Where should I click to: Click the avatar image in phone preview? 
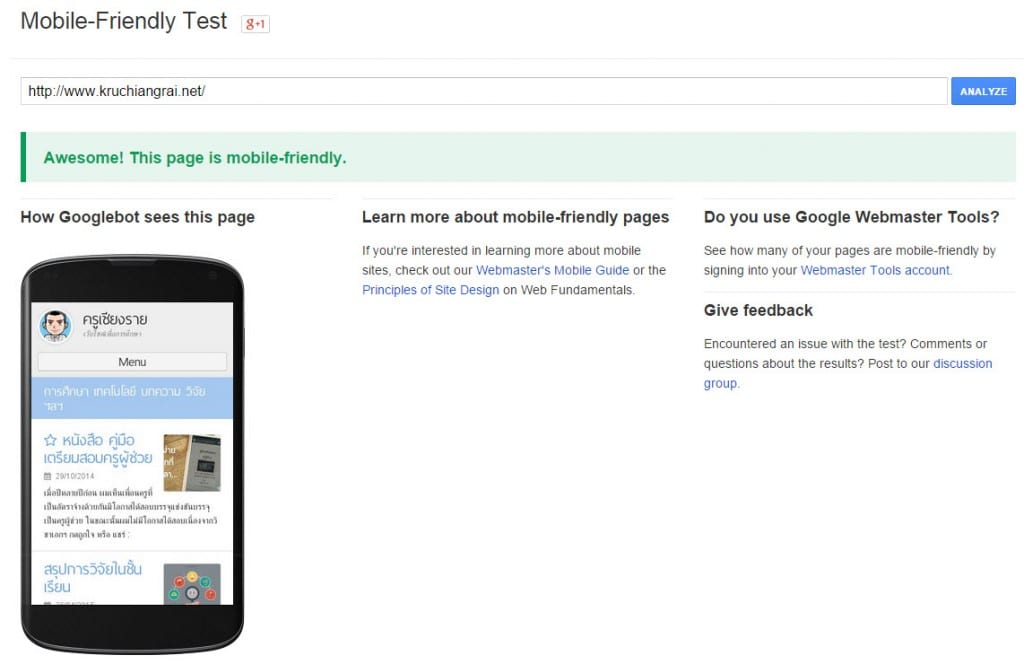[56, 326]
